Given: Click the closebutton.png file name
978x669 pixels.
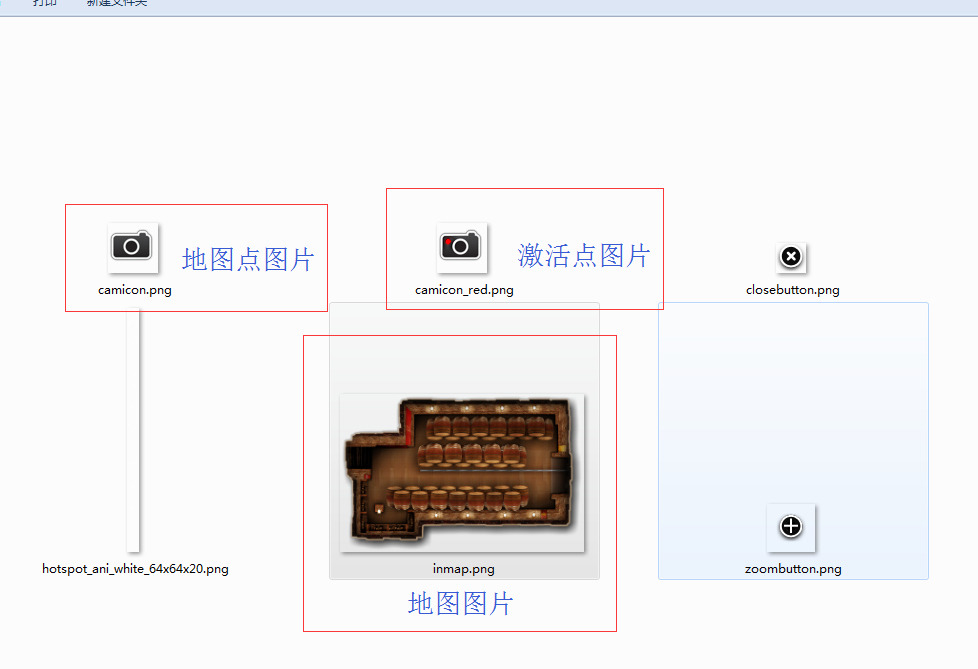Looking at the screenshot, I should coord(793,290).
